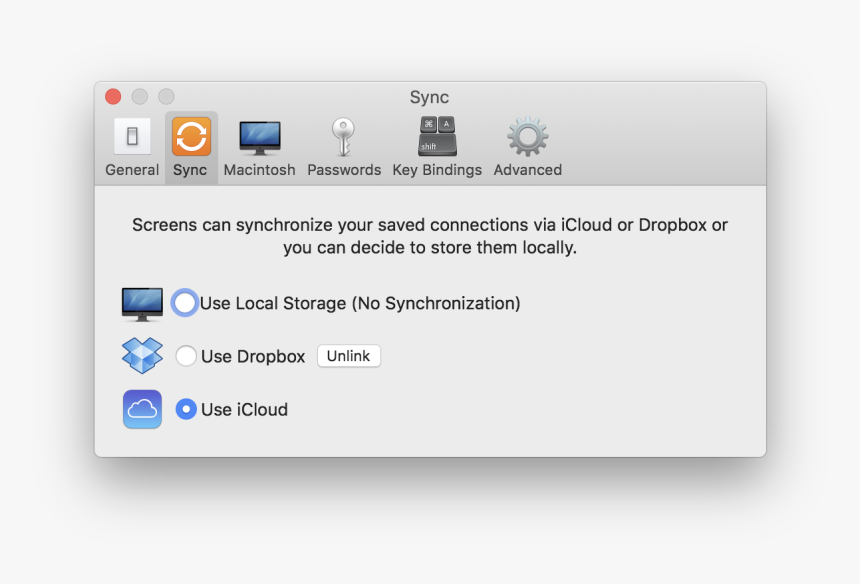Switch to the Key Bindings tab label
The width and height of the screenshot is (860, 584).
click(x=437, y=171)
